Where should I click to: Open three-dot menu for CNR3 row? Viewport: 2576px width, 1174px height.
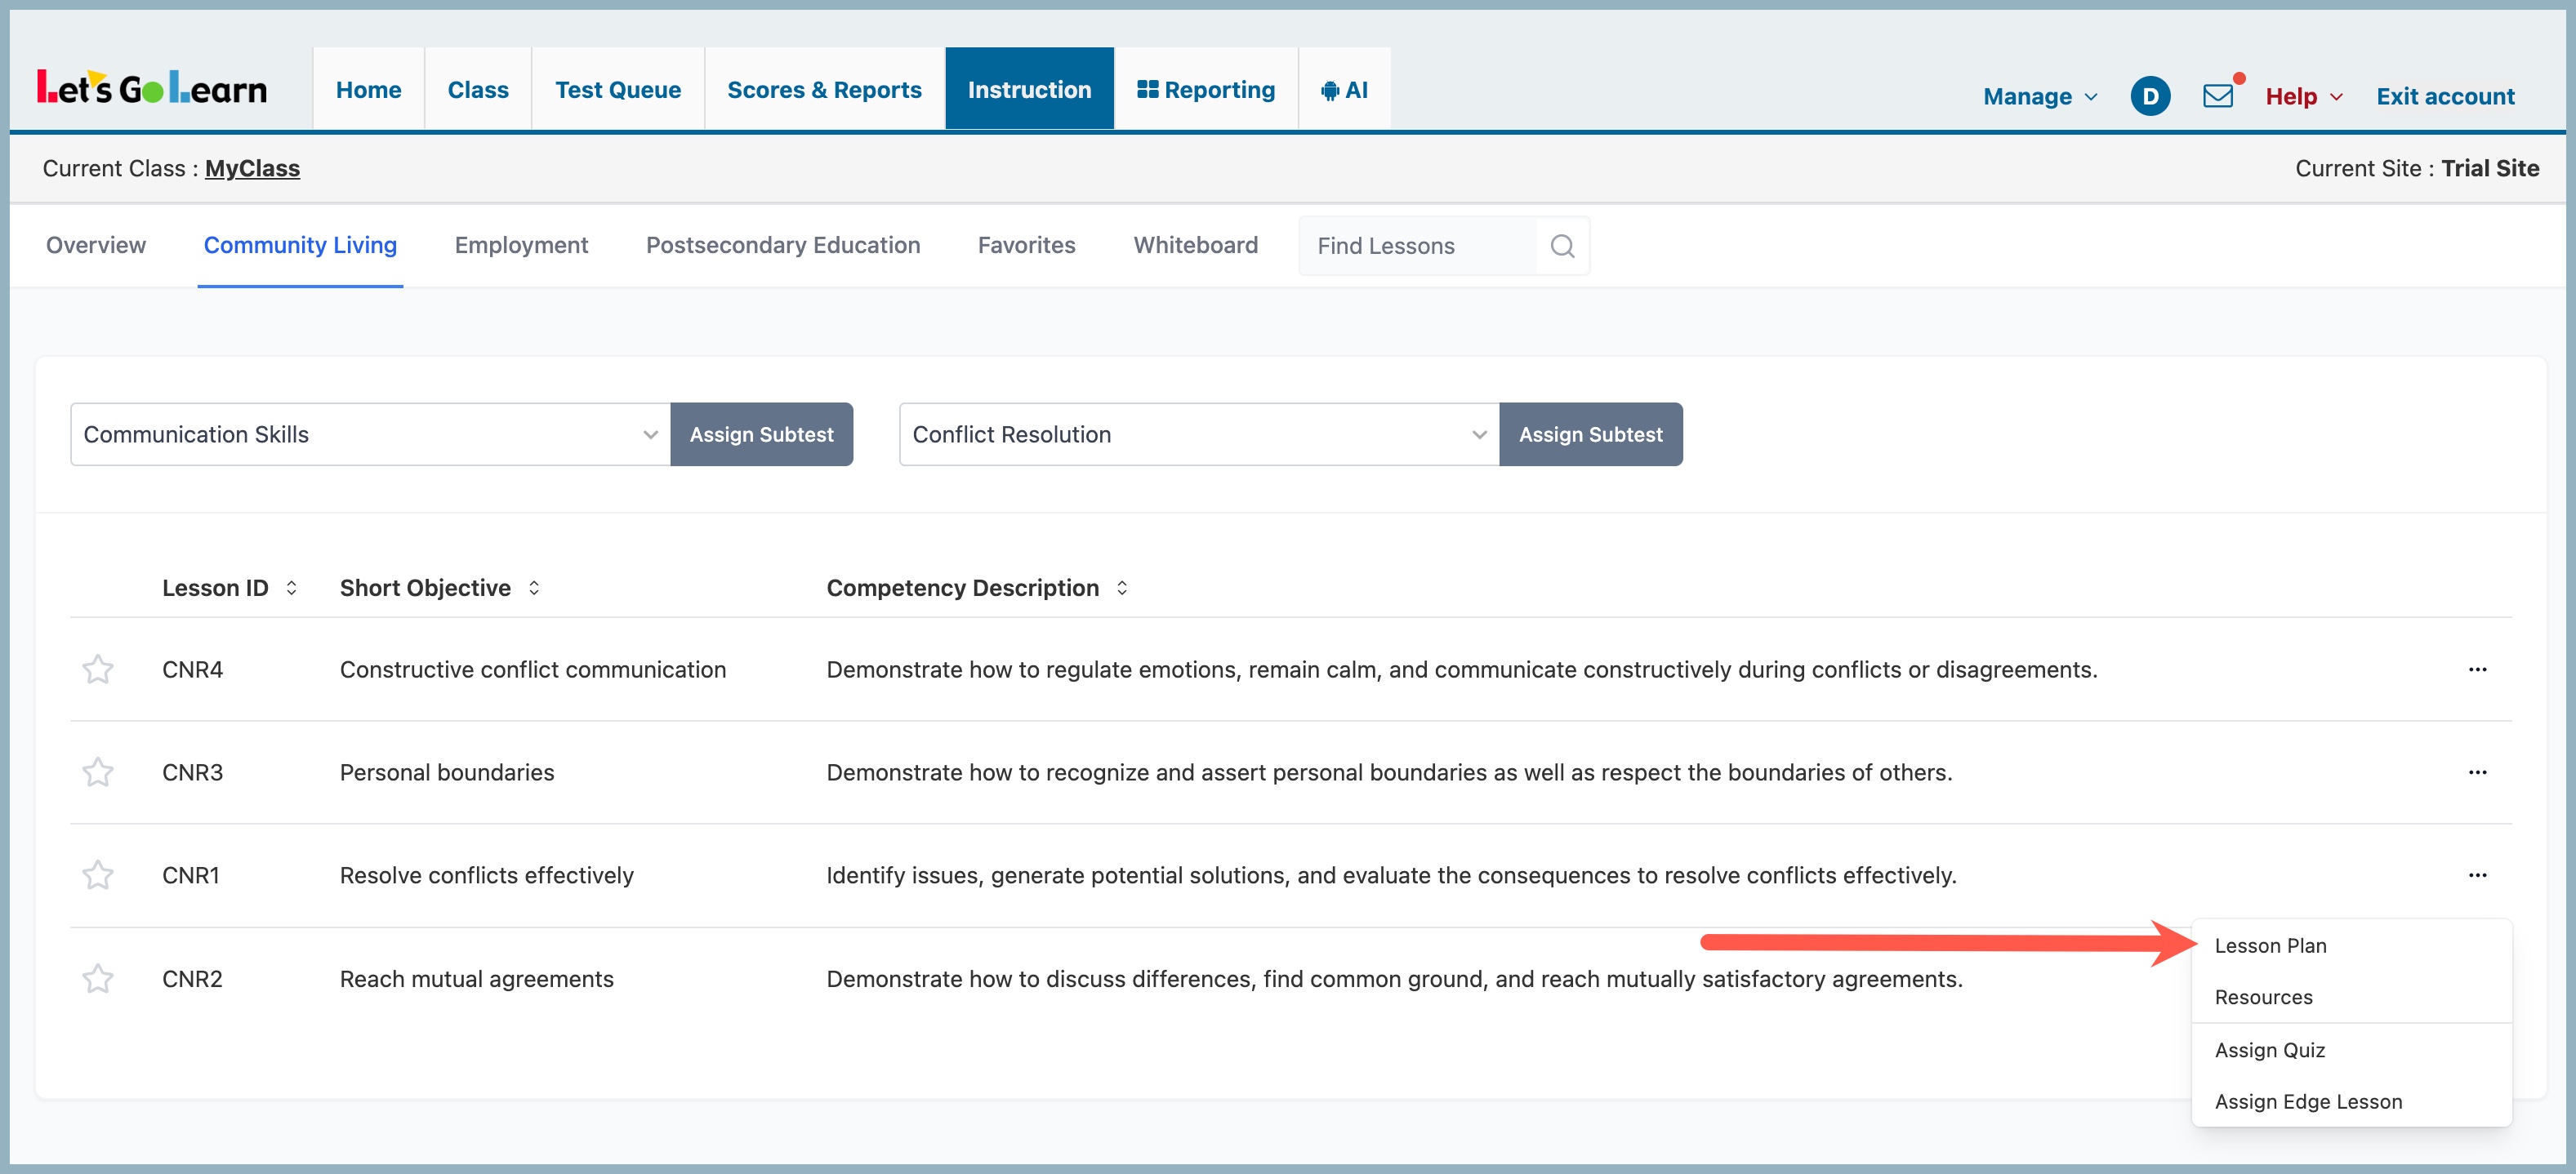tap(2476, 772)
